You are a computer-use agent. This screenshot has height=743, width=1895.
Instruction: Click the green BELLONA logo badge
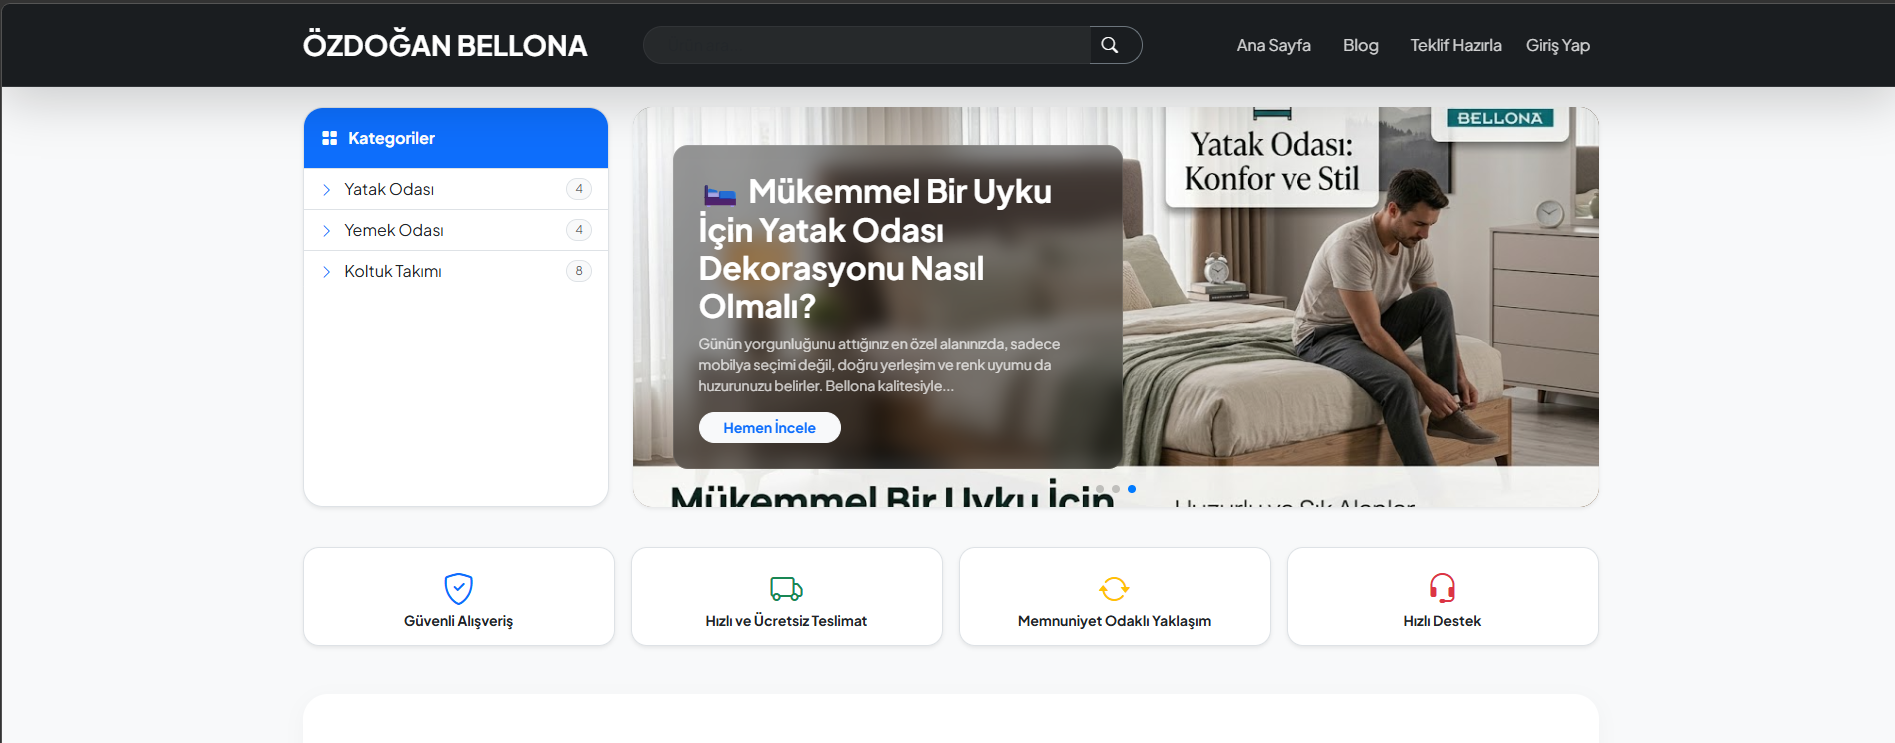1499,119
